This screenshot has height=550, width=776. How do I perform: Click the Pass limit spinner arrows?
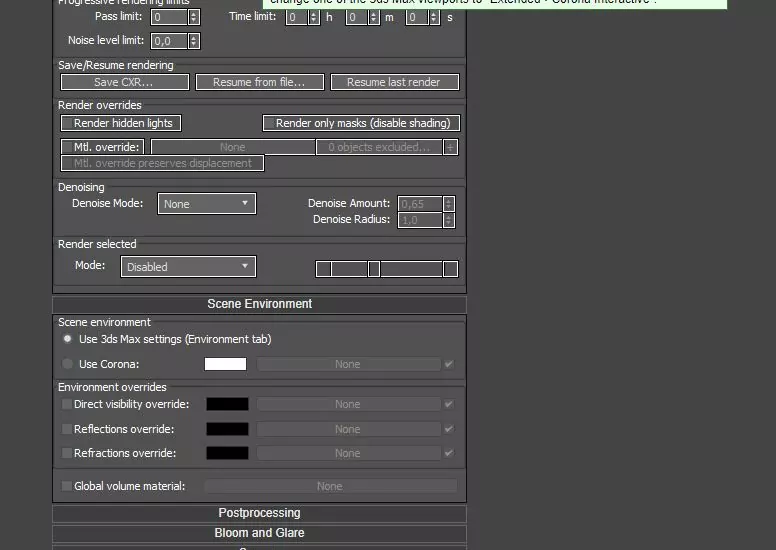194,17
